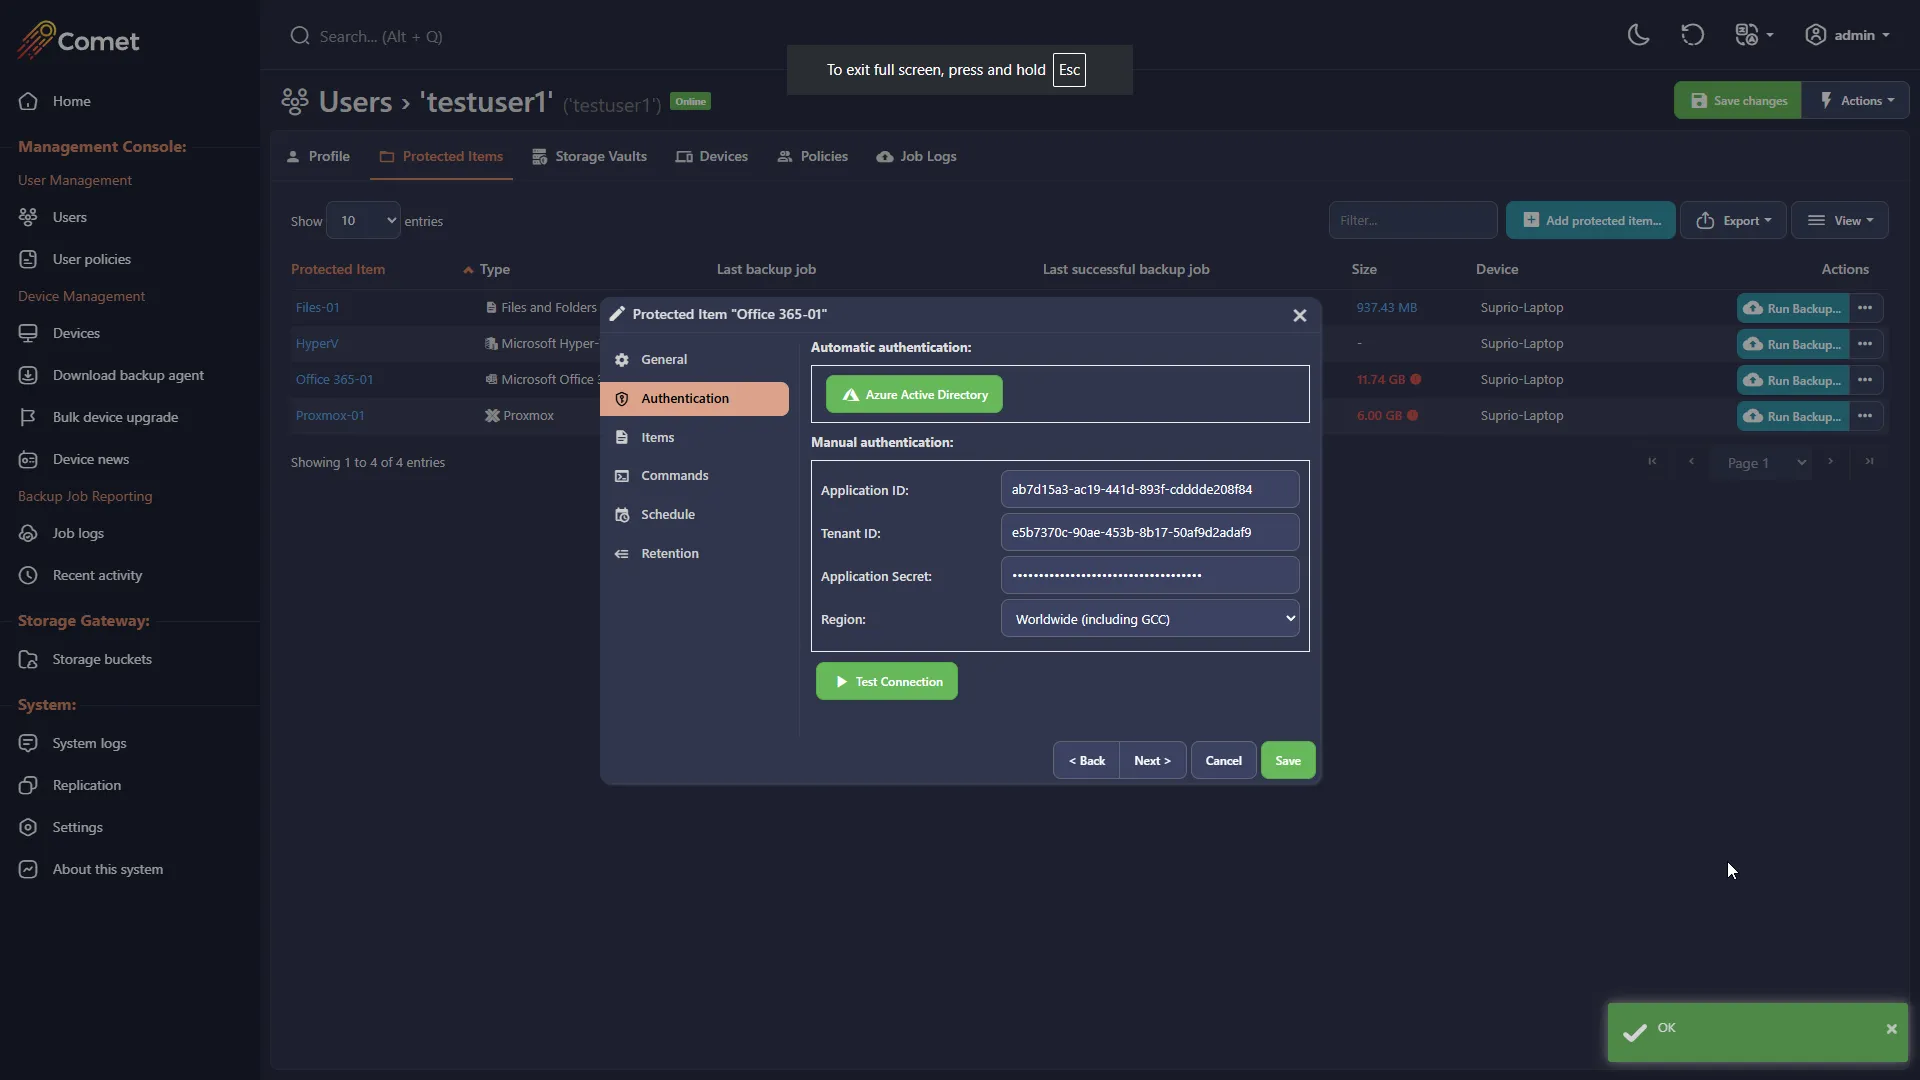Click the refresh icon in top bar
The height and width of the screenshot is (1080, 1920).
tap(1692, 35)
